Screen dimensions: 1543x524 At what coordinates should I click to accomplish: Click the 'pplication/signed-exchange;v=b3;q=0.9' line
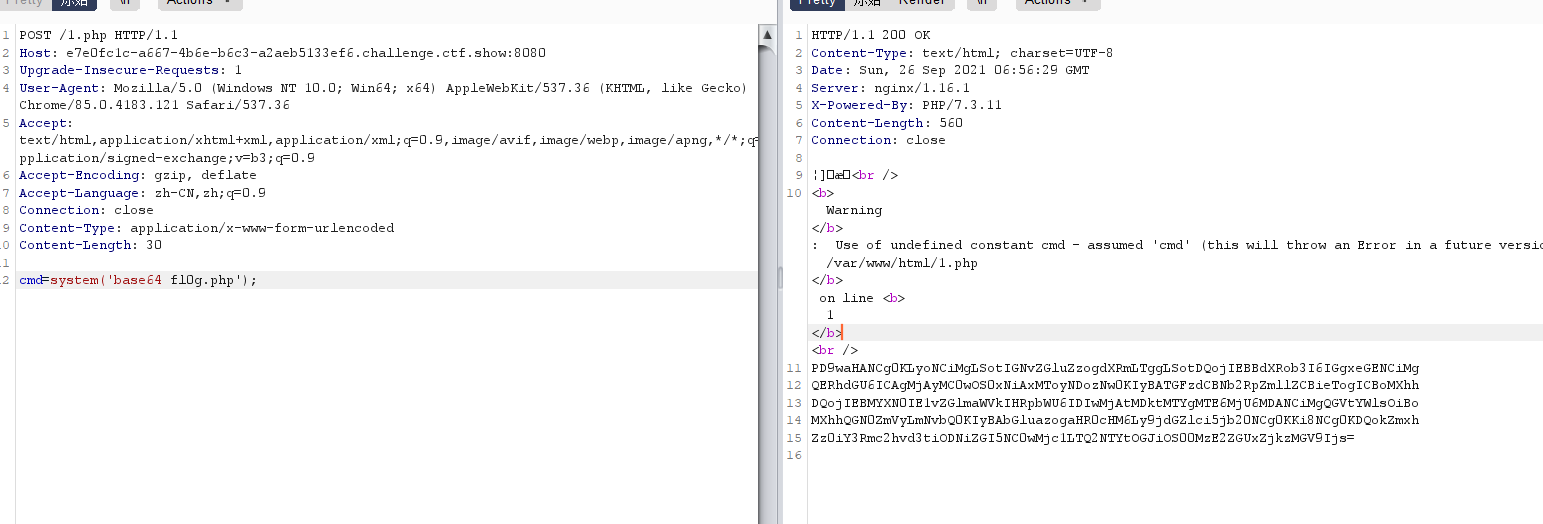tap(167, 158)
